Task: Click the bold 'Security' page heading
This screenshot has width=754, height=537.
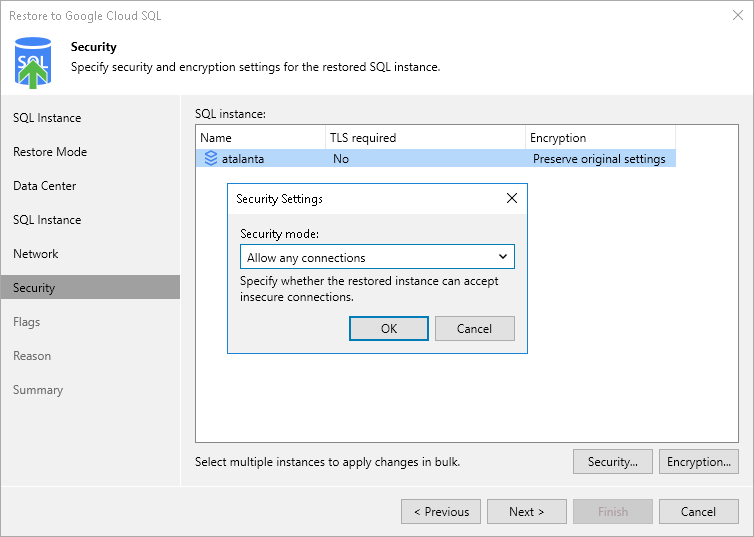Action: point(94,47)
